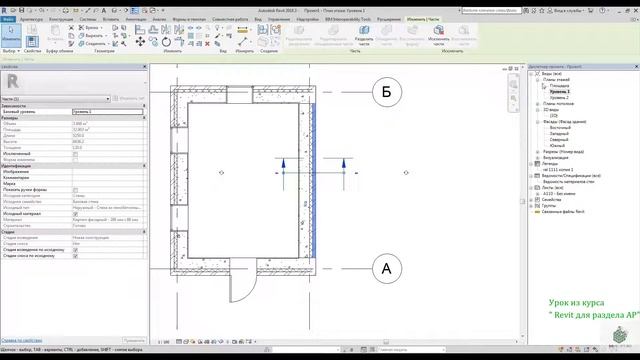Open the Уровень 2 floor plan view
Viewport: 640px width, 360px height.
point(559,98)
